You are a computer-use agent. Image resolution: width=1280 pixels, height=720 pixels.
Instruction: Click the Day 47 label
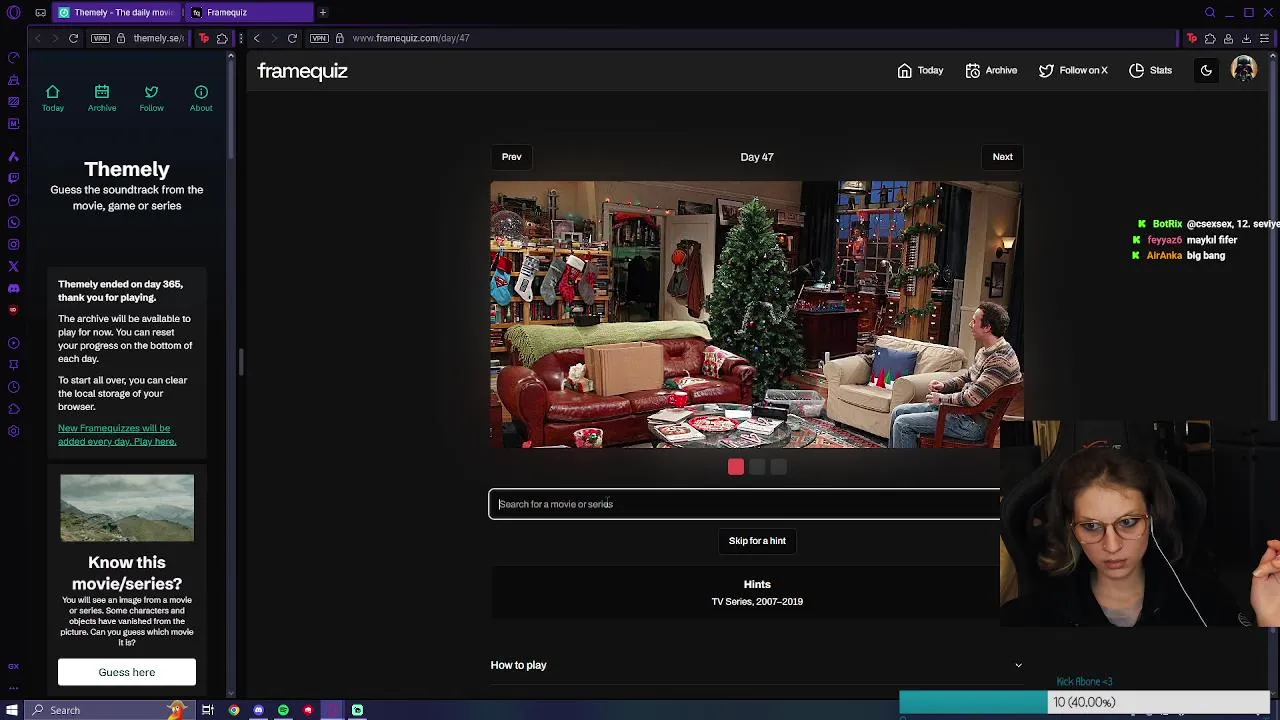coord(757,157)
